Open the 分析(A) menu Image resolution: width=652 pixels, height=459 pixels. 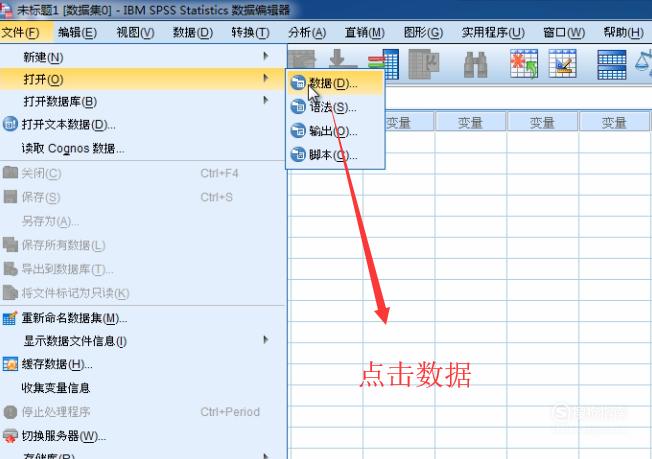(307, 32)
